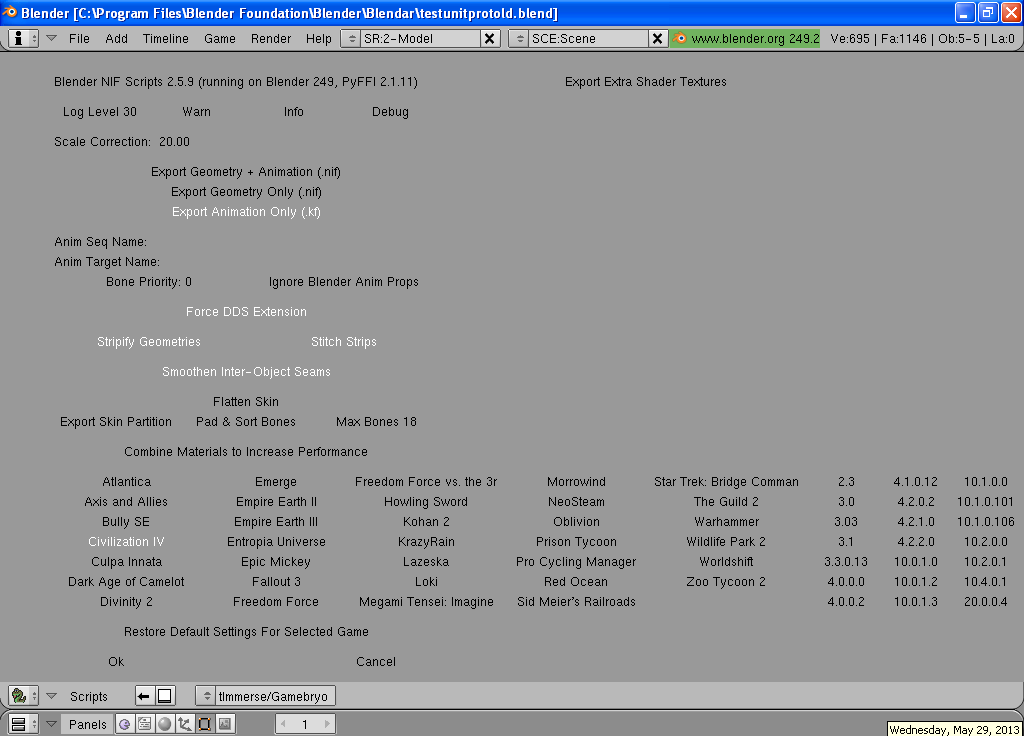The height and width of the screenshot is (736, 1024).
Task: Click the Blender logo next to www.blender.org
Action: click(x=680, y=39)
